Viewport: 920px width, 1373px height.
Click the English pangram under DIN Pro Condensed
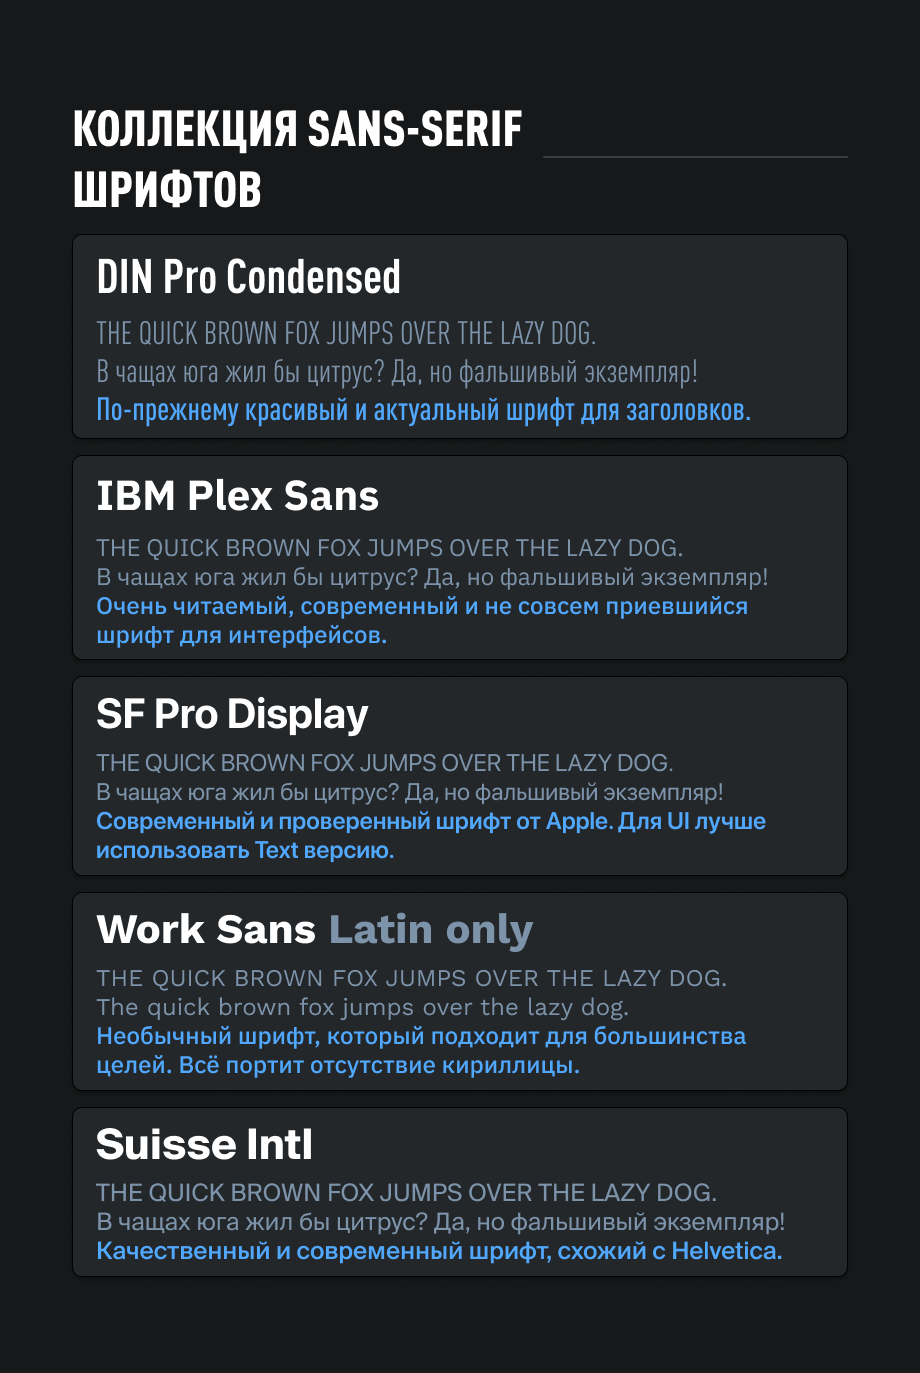pyautogui.click(x=346, y=333)
